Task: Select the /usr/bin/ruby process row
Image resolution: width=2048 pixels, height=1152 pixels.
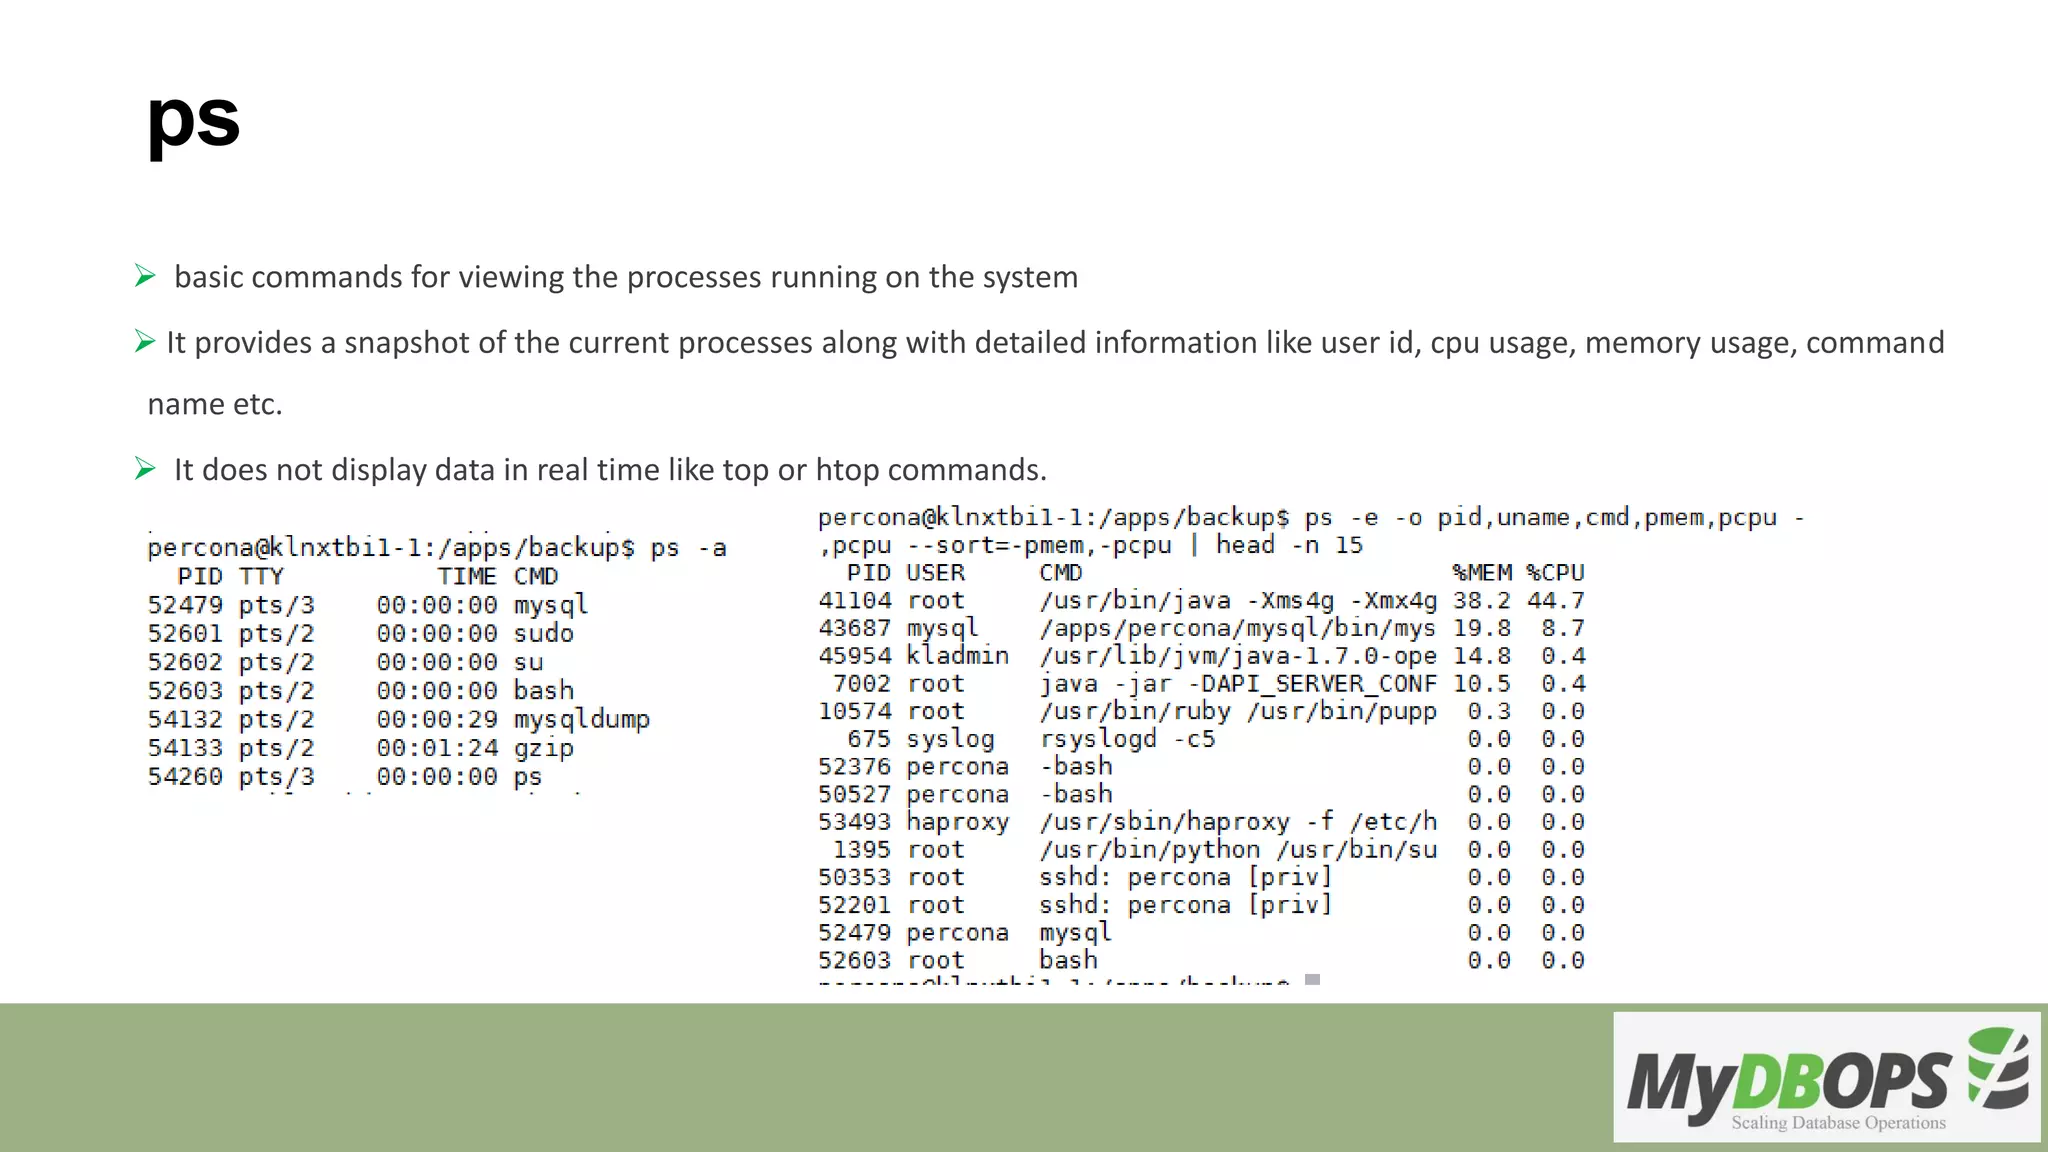Action: pos(1201,712)
